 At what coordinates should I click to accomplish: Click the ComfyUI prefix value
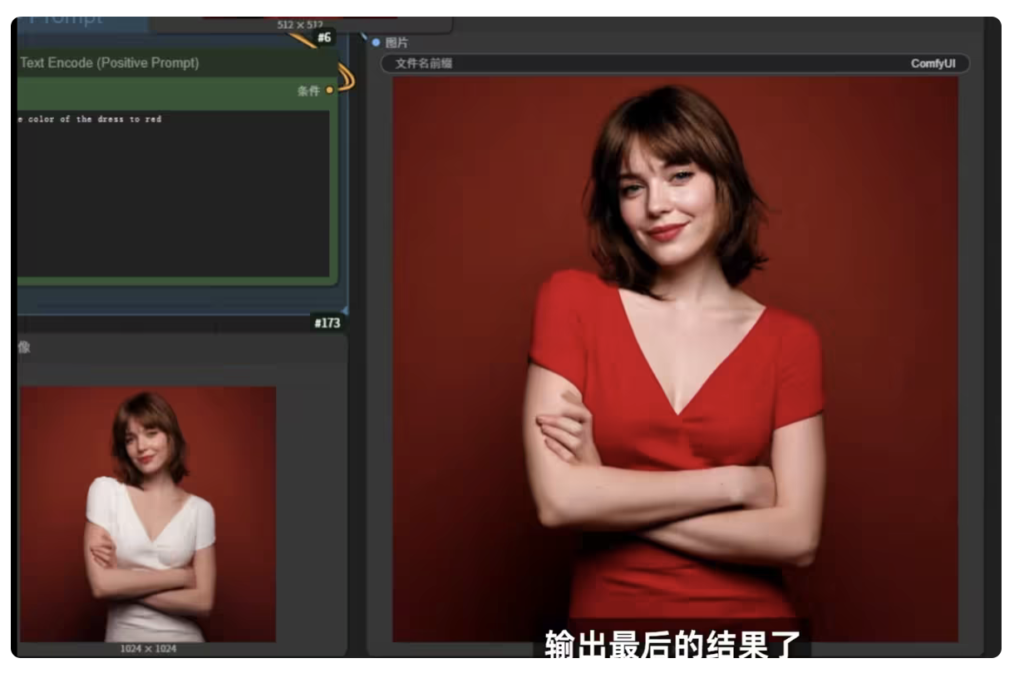point(933,63)
